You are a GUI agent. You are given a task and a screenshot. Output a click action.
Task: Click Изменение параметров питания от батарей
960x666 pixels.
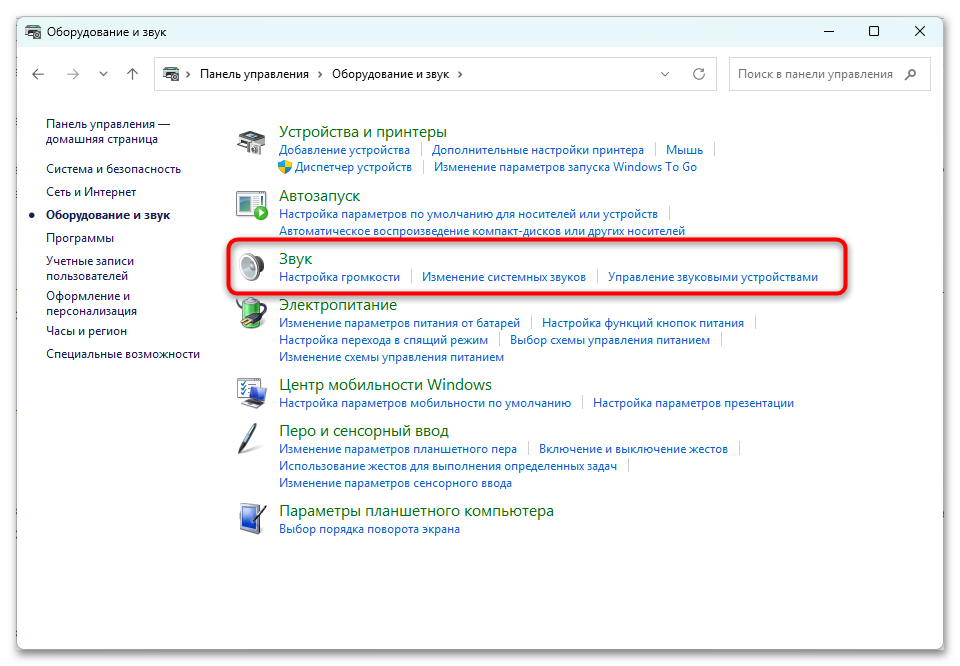(399, 323)
